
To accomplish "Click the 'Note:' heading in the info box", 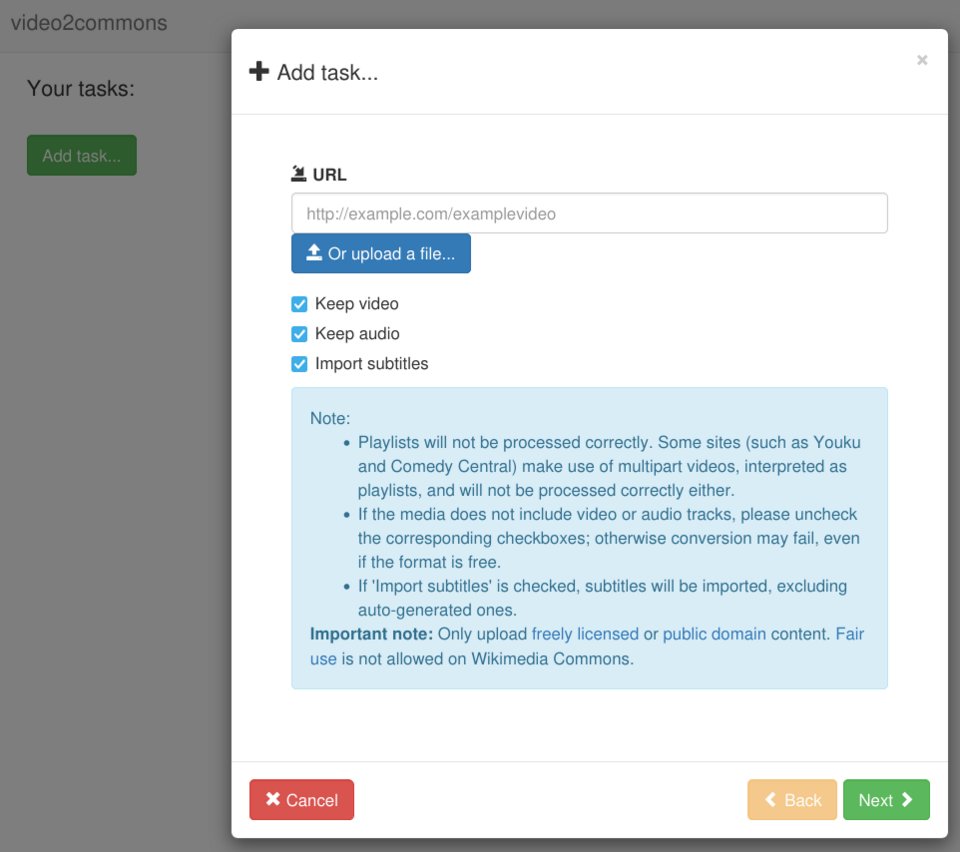I will tap(330, 418).
